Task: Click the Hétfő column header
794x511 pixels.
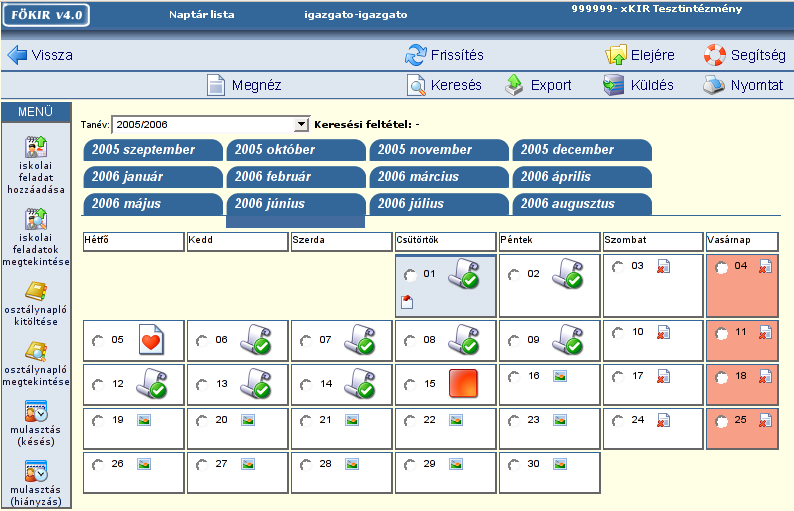Action: [x=133, y=241]
